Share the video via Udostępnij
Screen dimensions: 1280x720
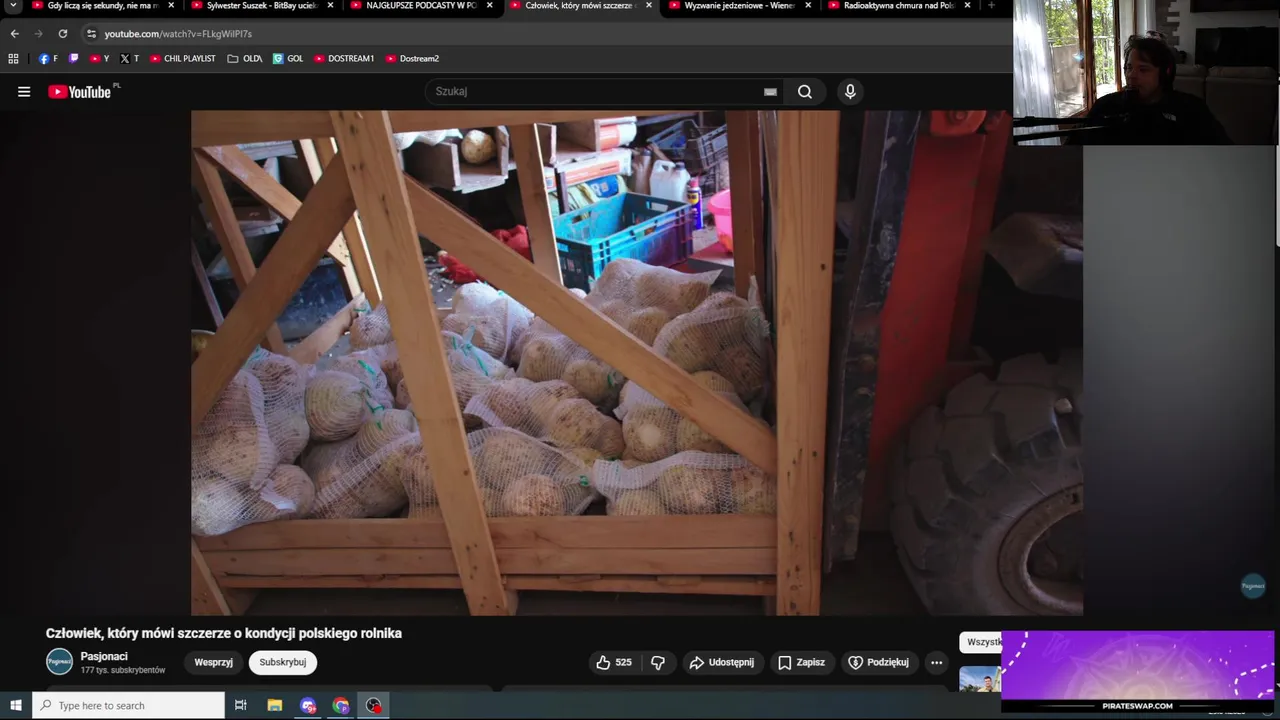722,662
